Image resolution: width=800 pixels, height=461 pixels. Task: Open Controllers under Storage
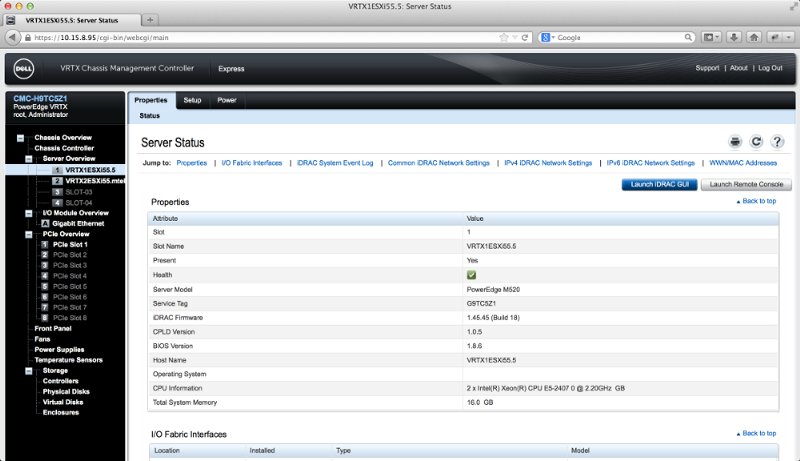pos(61,381)
